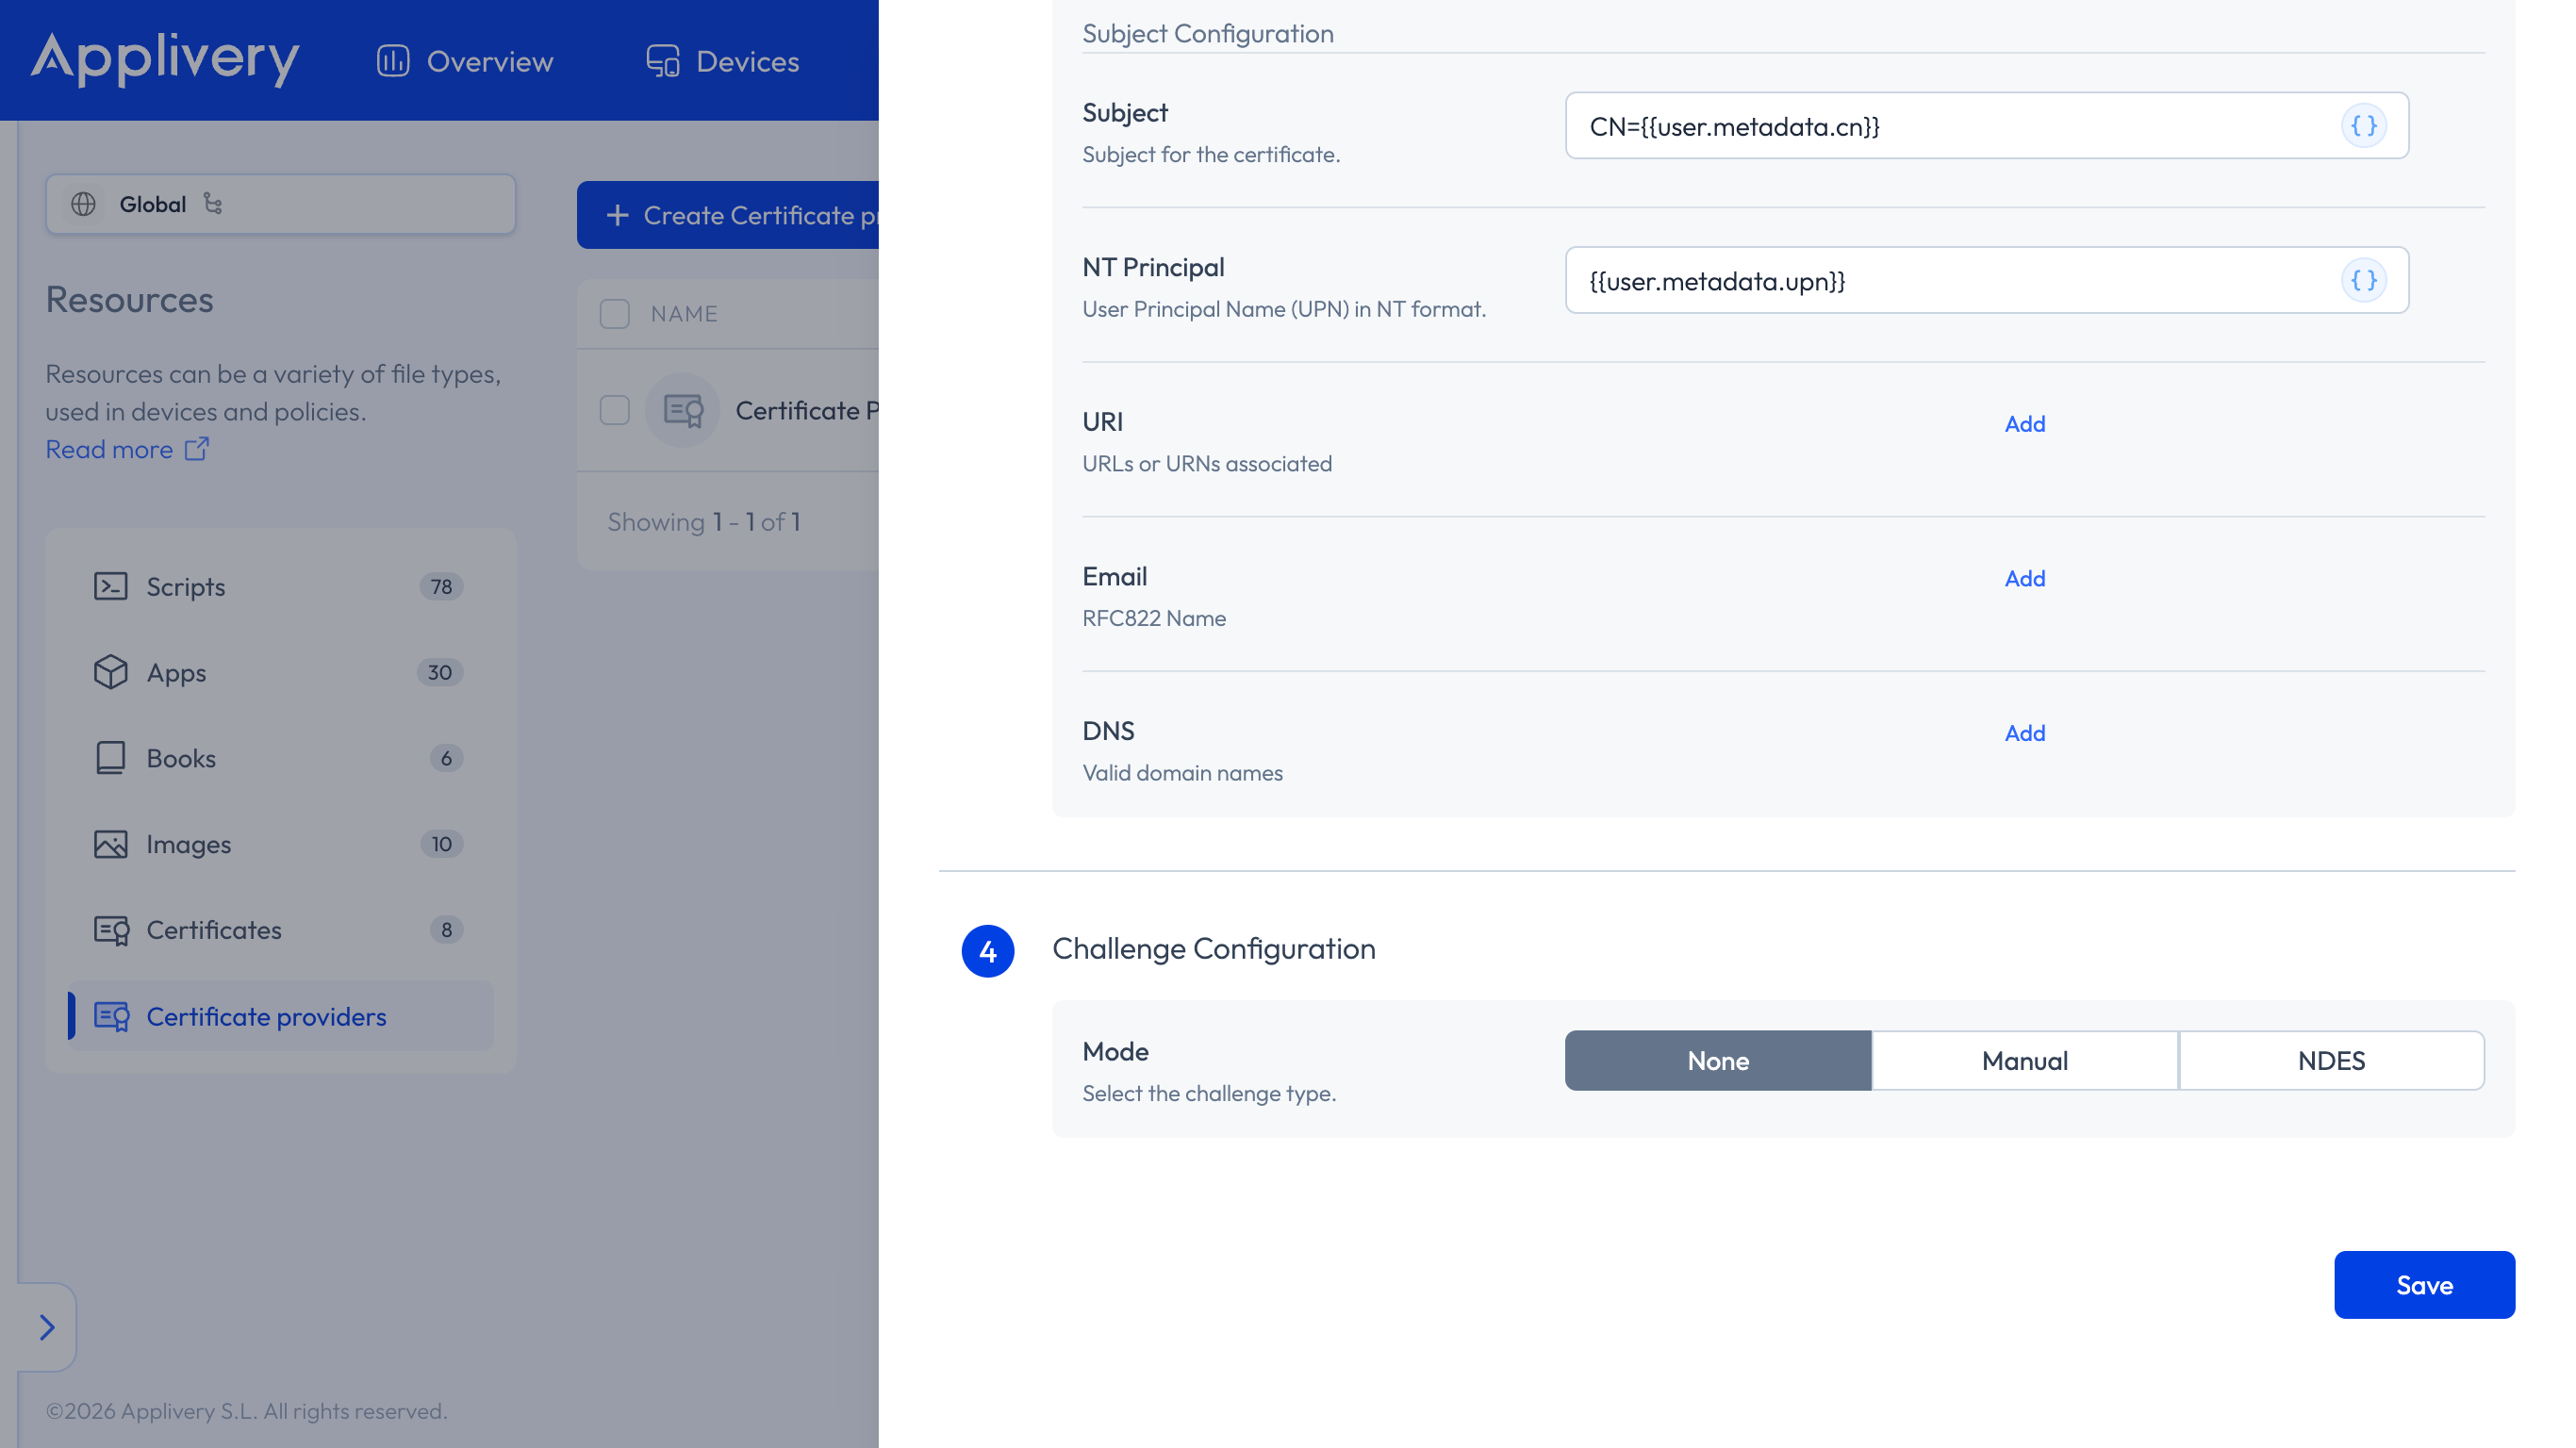Add a URI entry
The height and width of the screenshot is (1448, 2576).
pos(2024,424)
